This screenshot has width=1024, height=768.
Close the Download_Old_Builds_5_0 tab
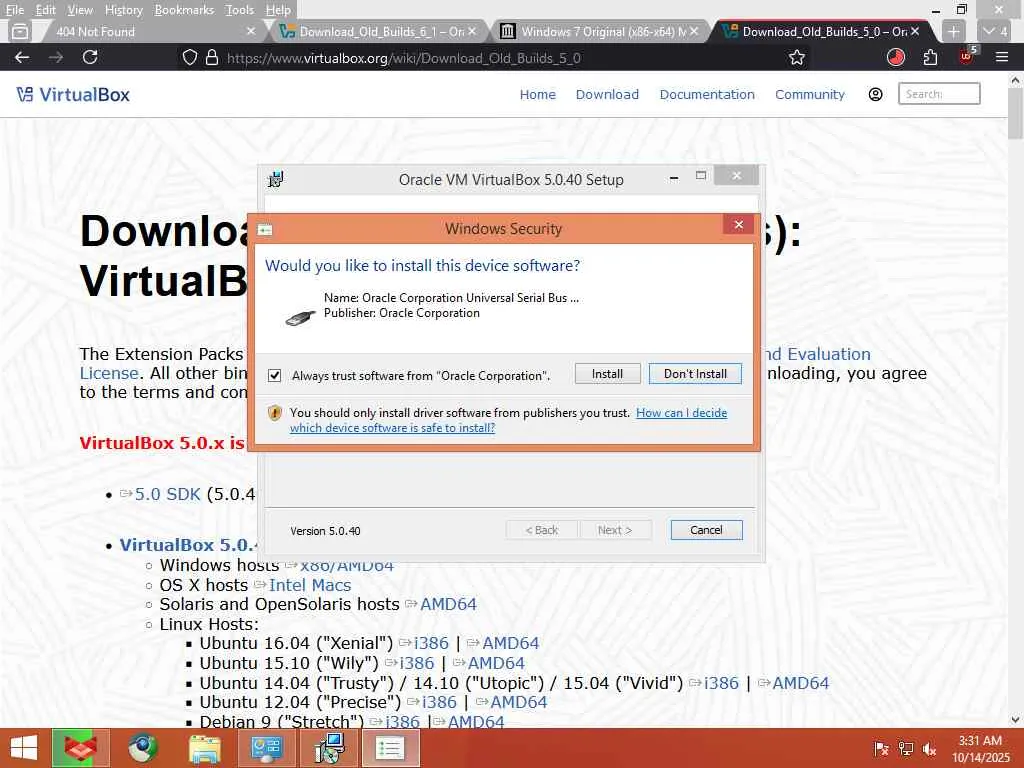click(x=916, y=31)
